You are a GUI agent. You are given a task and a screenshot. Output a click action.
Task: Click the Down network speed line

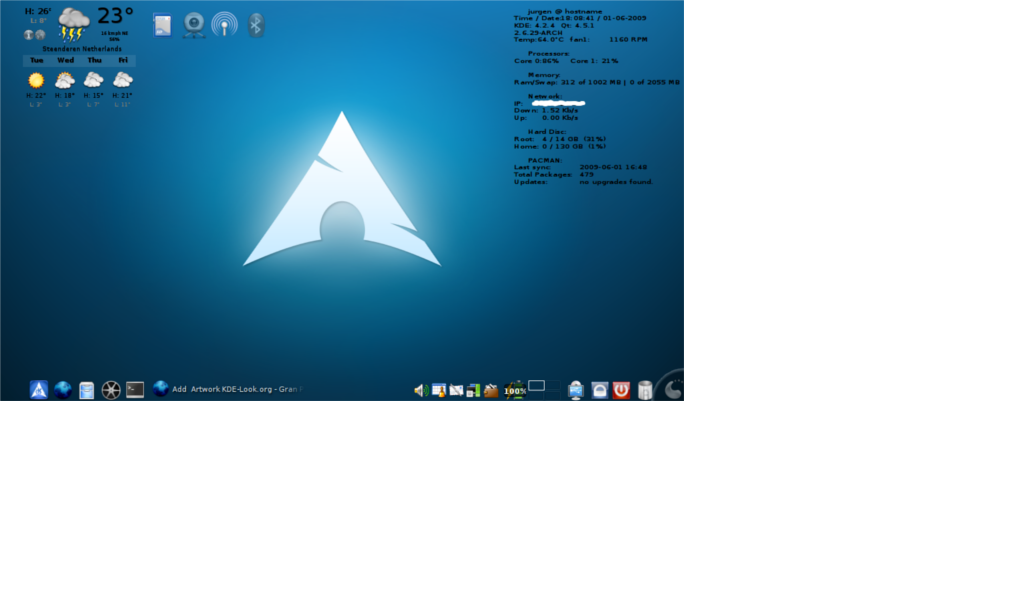[546, 110]
